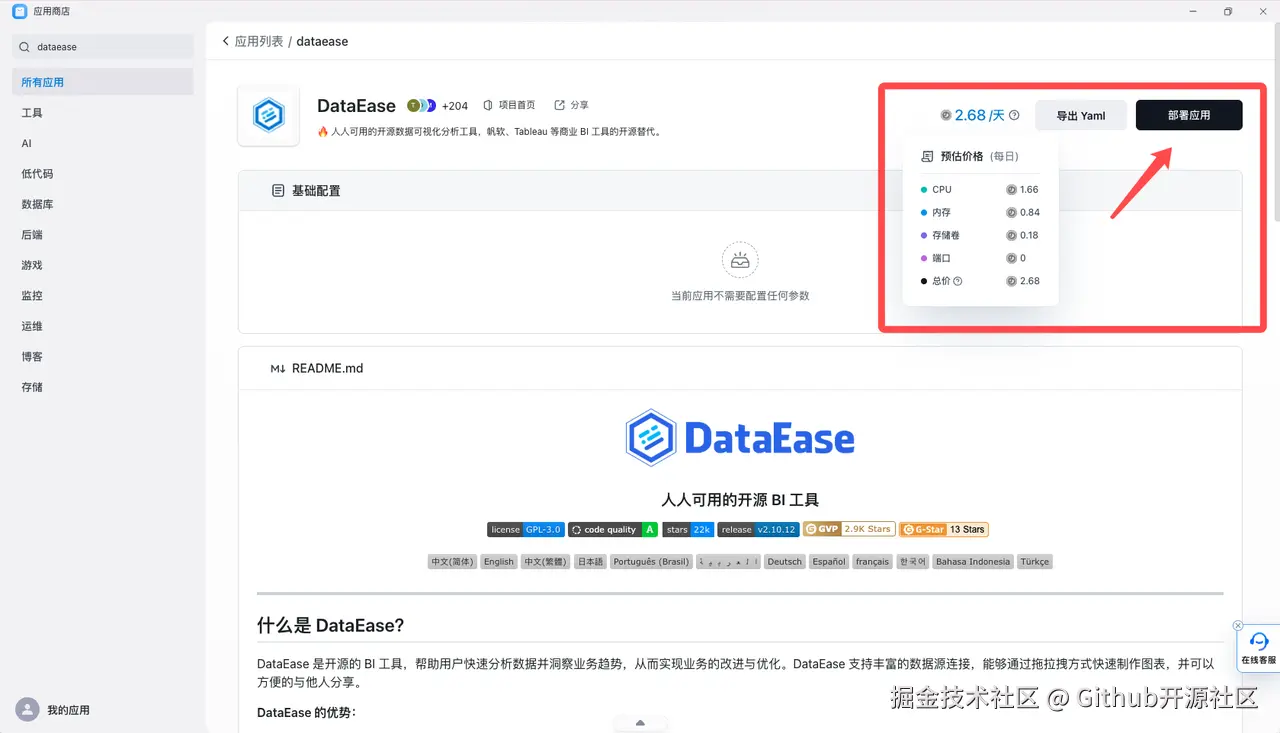This screenshot has height=733, width=1280.
Task: Click the license GPL-3.0 badge
Action: [526, 529]
